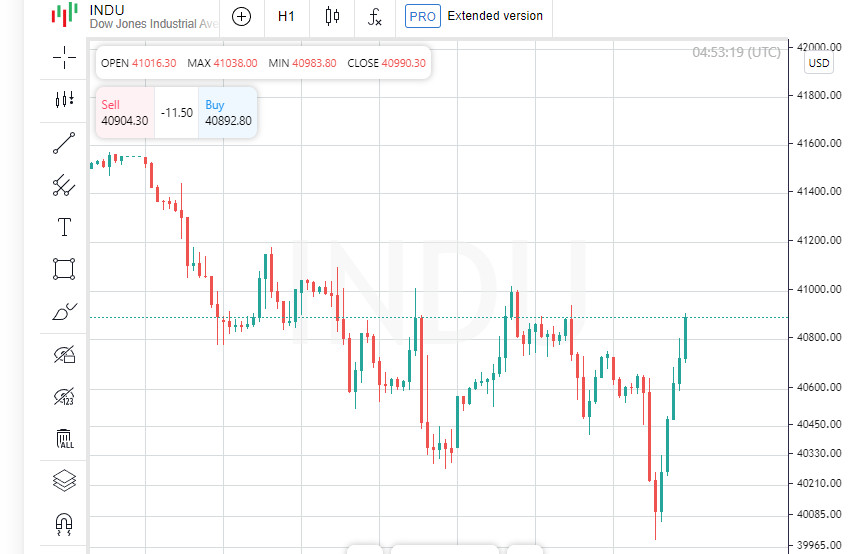Open the fx indicators menu
Screen dimensions: 856x554
click(x=375, y=16)
